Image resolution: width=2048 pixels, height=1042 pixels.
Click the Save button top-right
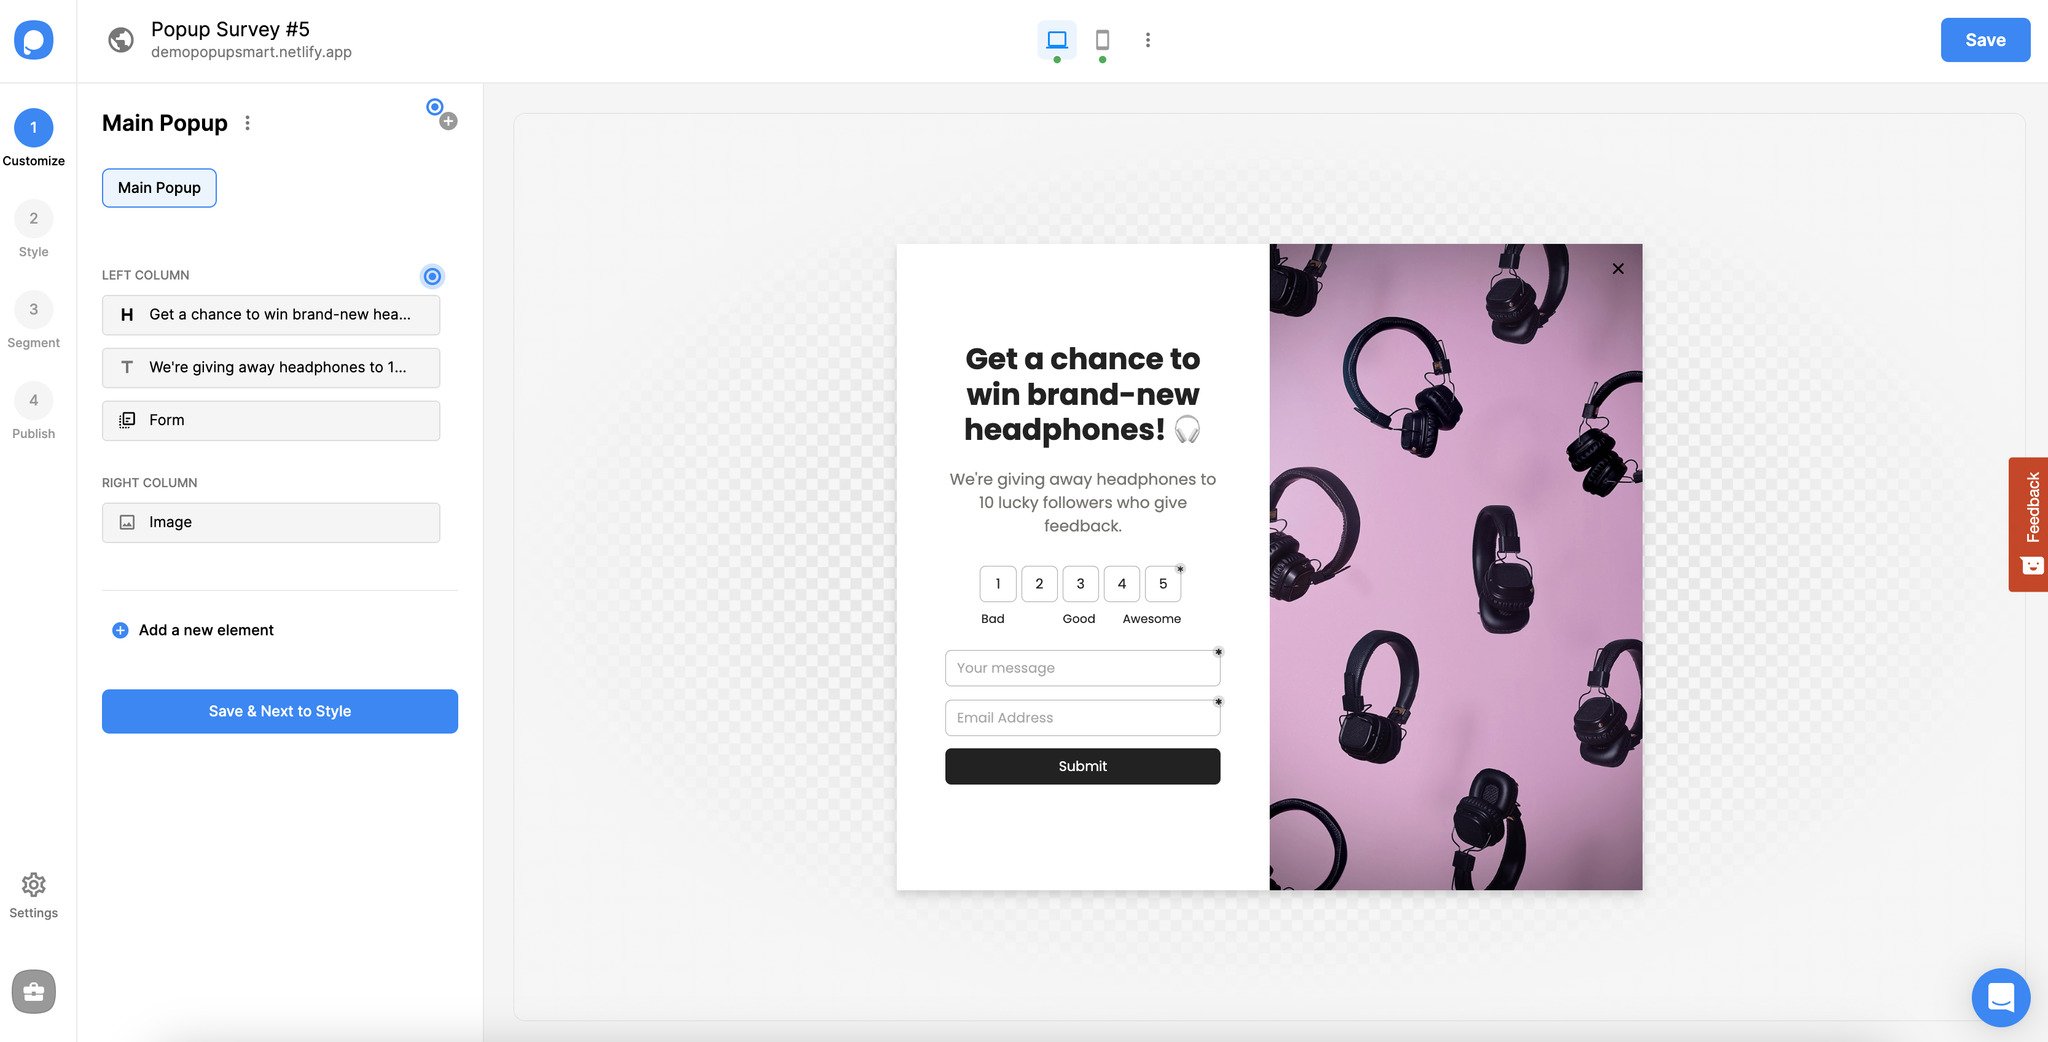(1985, 40)
